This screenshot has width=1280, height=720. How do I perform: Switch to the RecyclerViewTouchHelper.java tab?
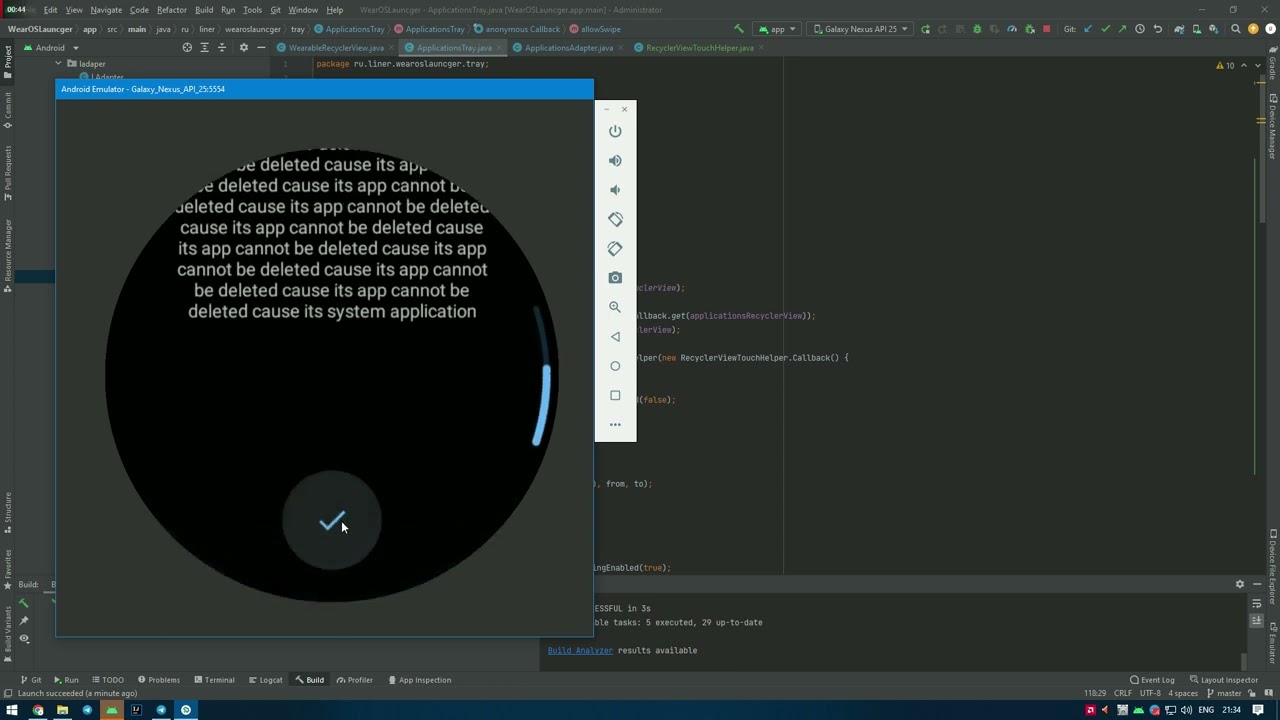699,47
